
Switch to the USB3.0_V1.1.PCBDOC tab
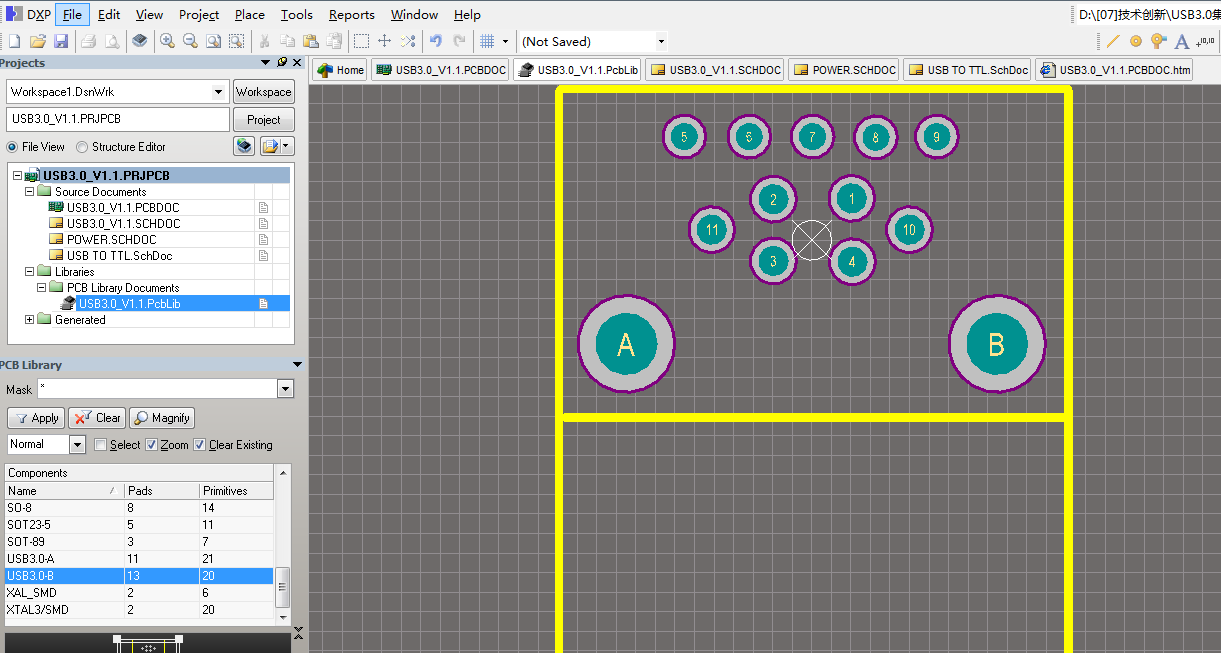(441, 70)
